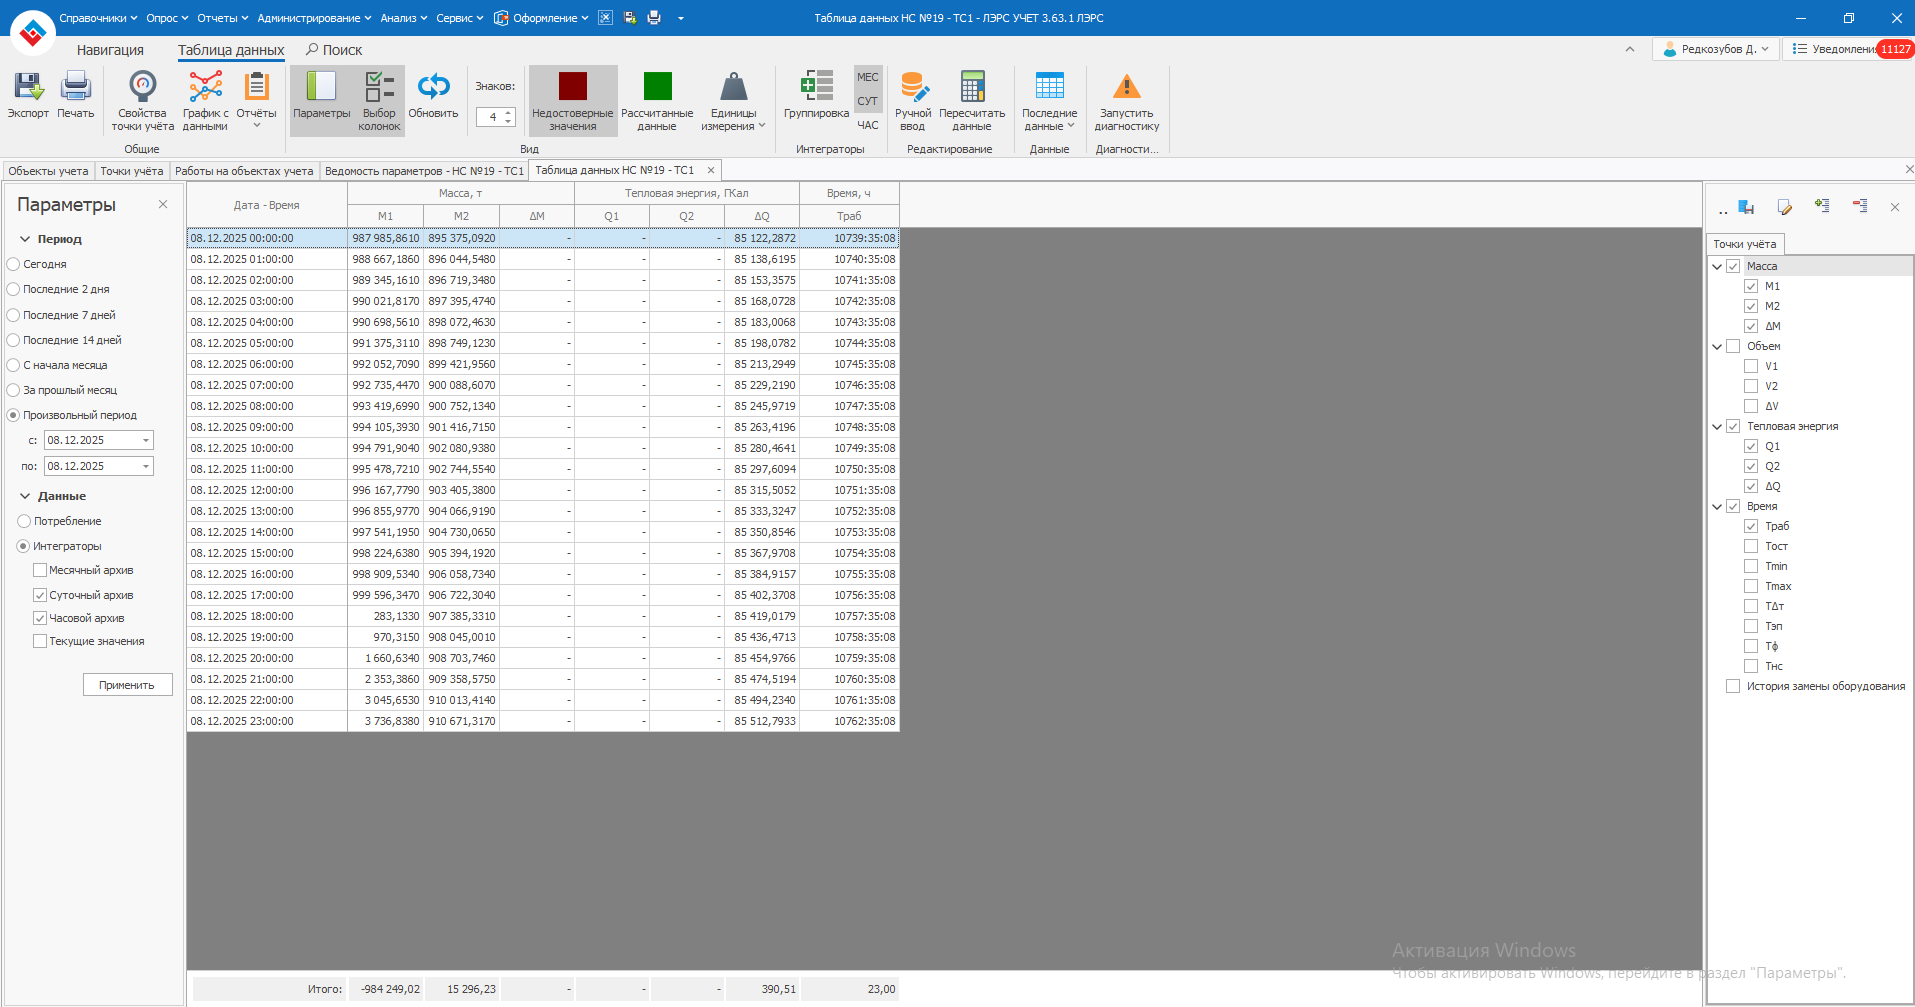Open Выбор колонок column chooser
This screenshot has width=1915, height=1007.
pyautogui.click(x=379, y=88)
